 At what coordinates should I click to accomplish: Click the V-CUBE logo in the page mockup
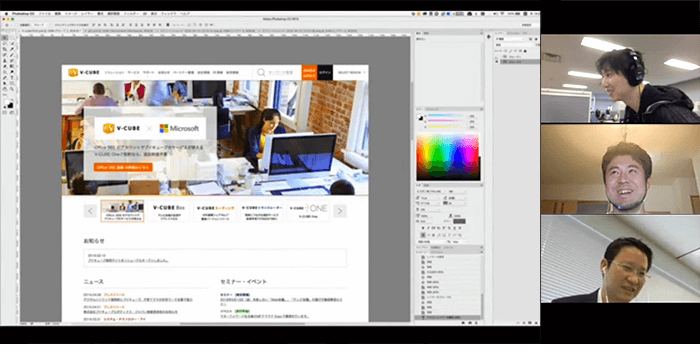click(x=84, y=72)
